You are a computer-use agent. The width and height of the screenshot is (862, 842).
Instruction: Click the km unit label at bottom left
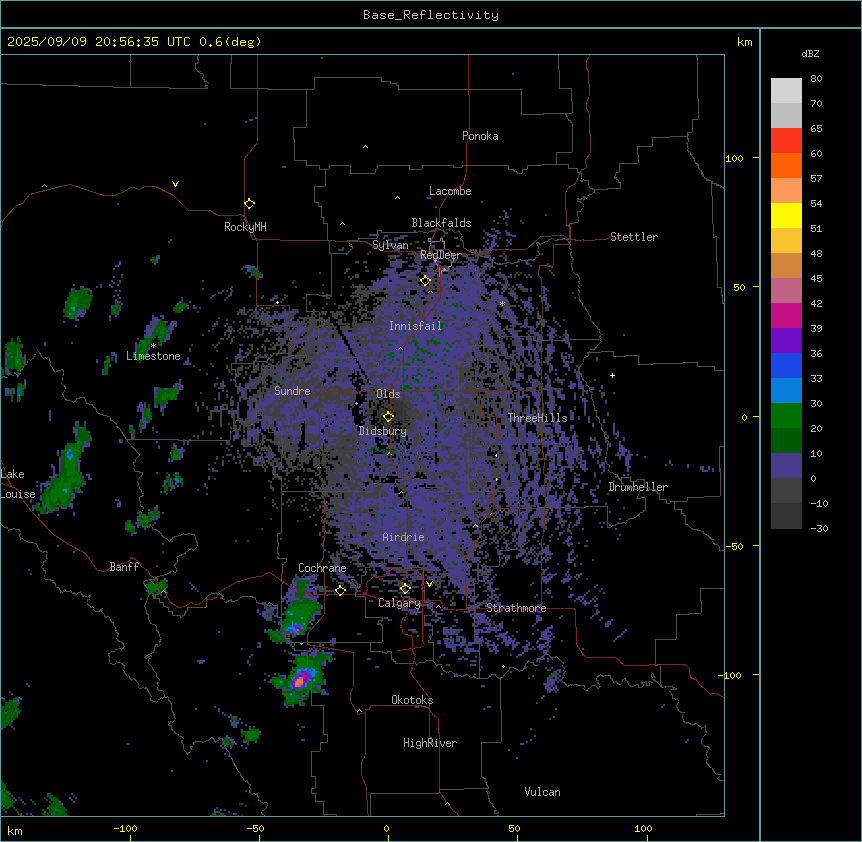pyautogui.click(x=15, y=830)
